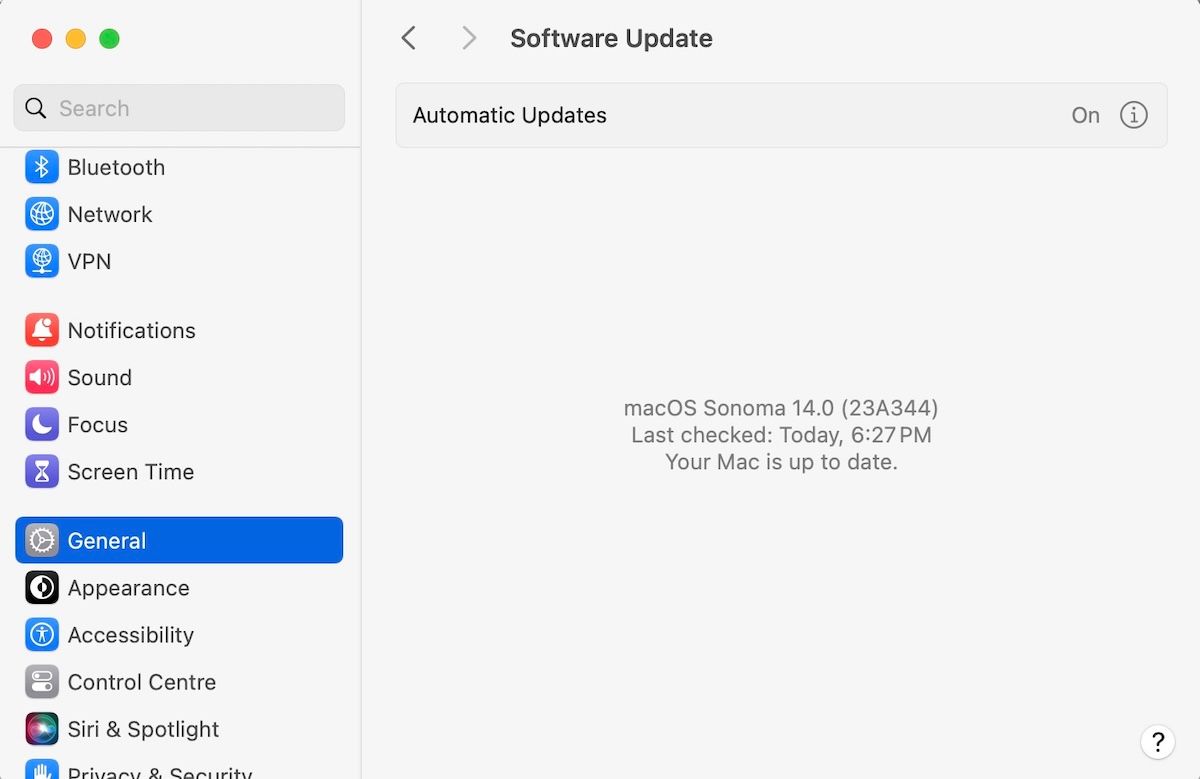
Task: Open Control Centre settings
Action: tap(42, 682)
